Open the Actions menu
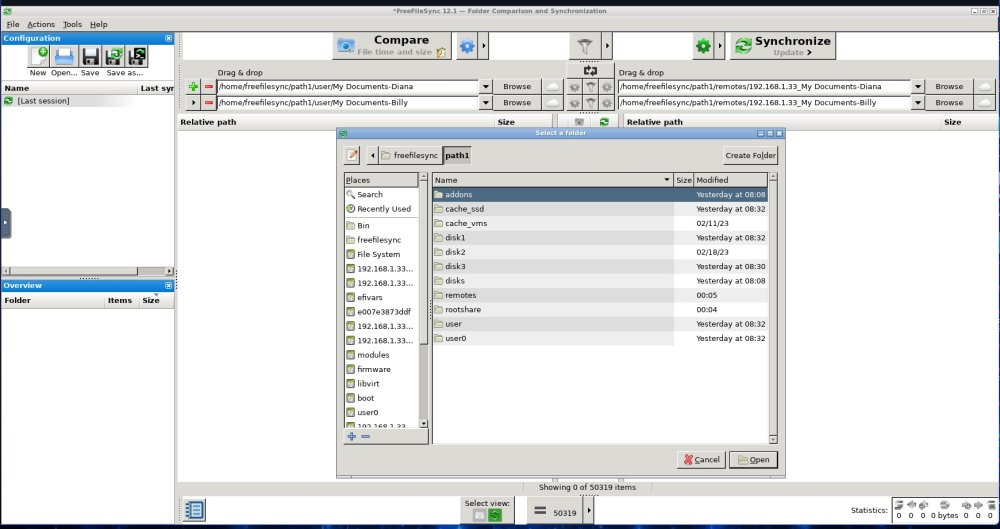Screen dimensions: 1000x529 pyautogui.click(x=41, y=24)
